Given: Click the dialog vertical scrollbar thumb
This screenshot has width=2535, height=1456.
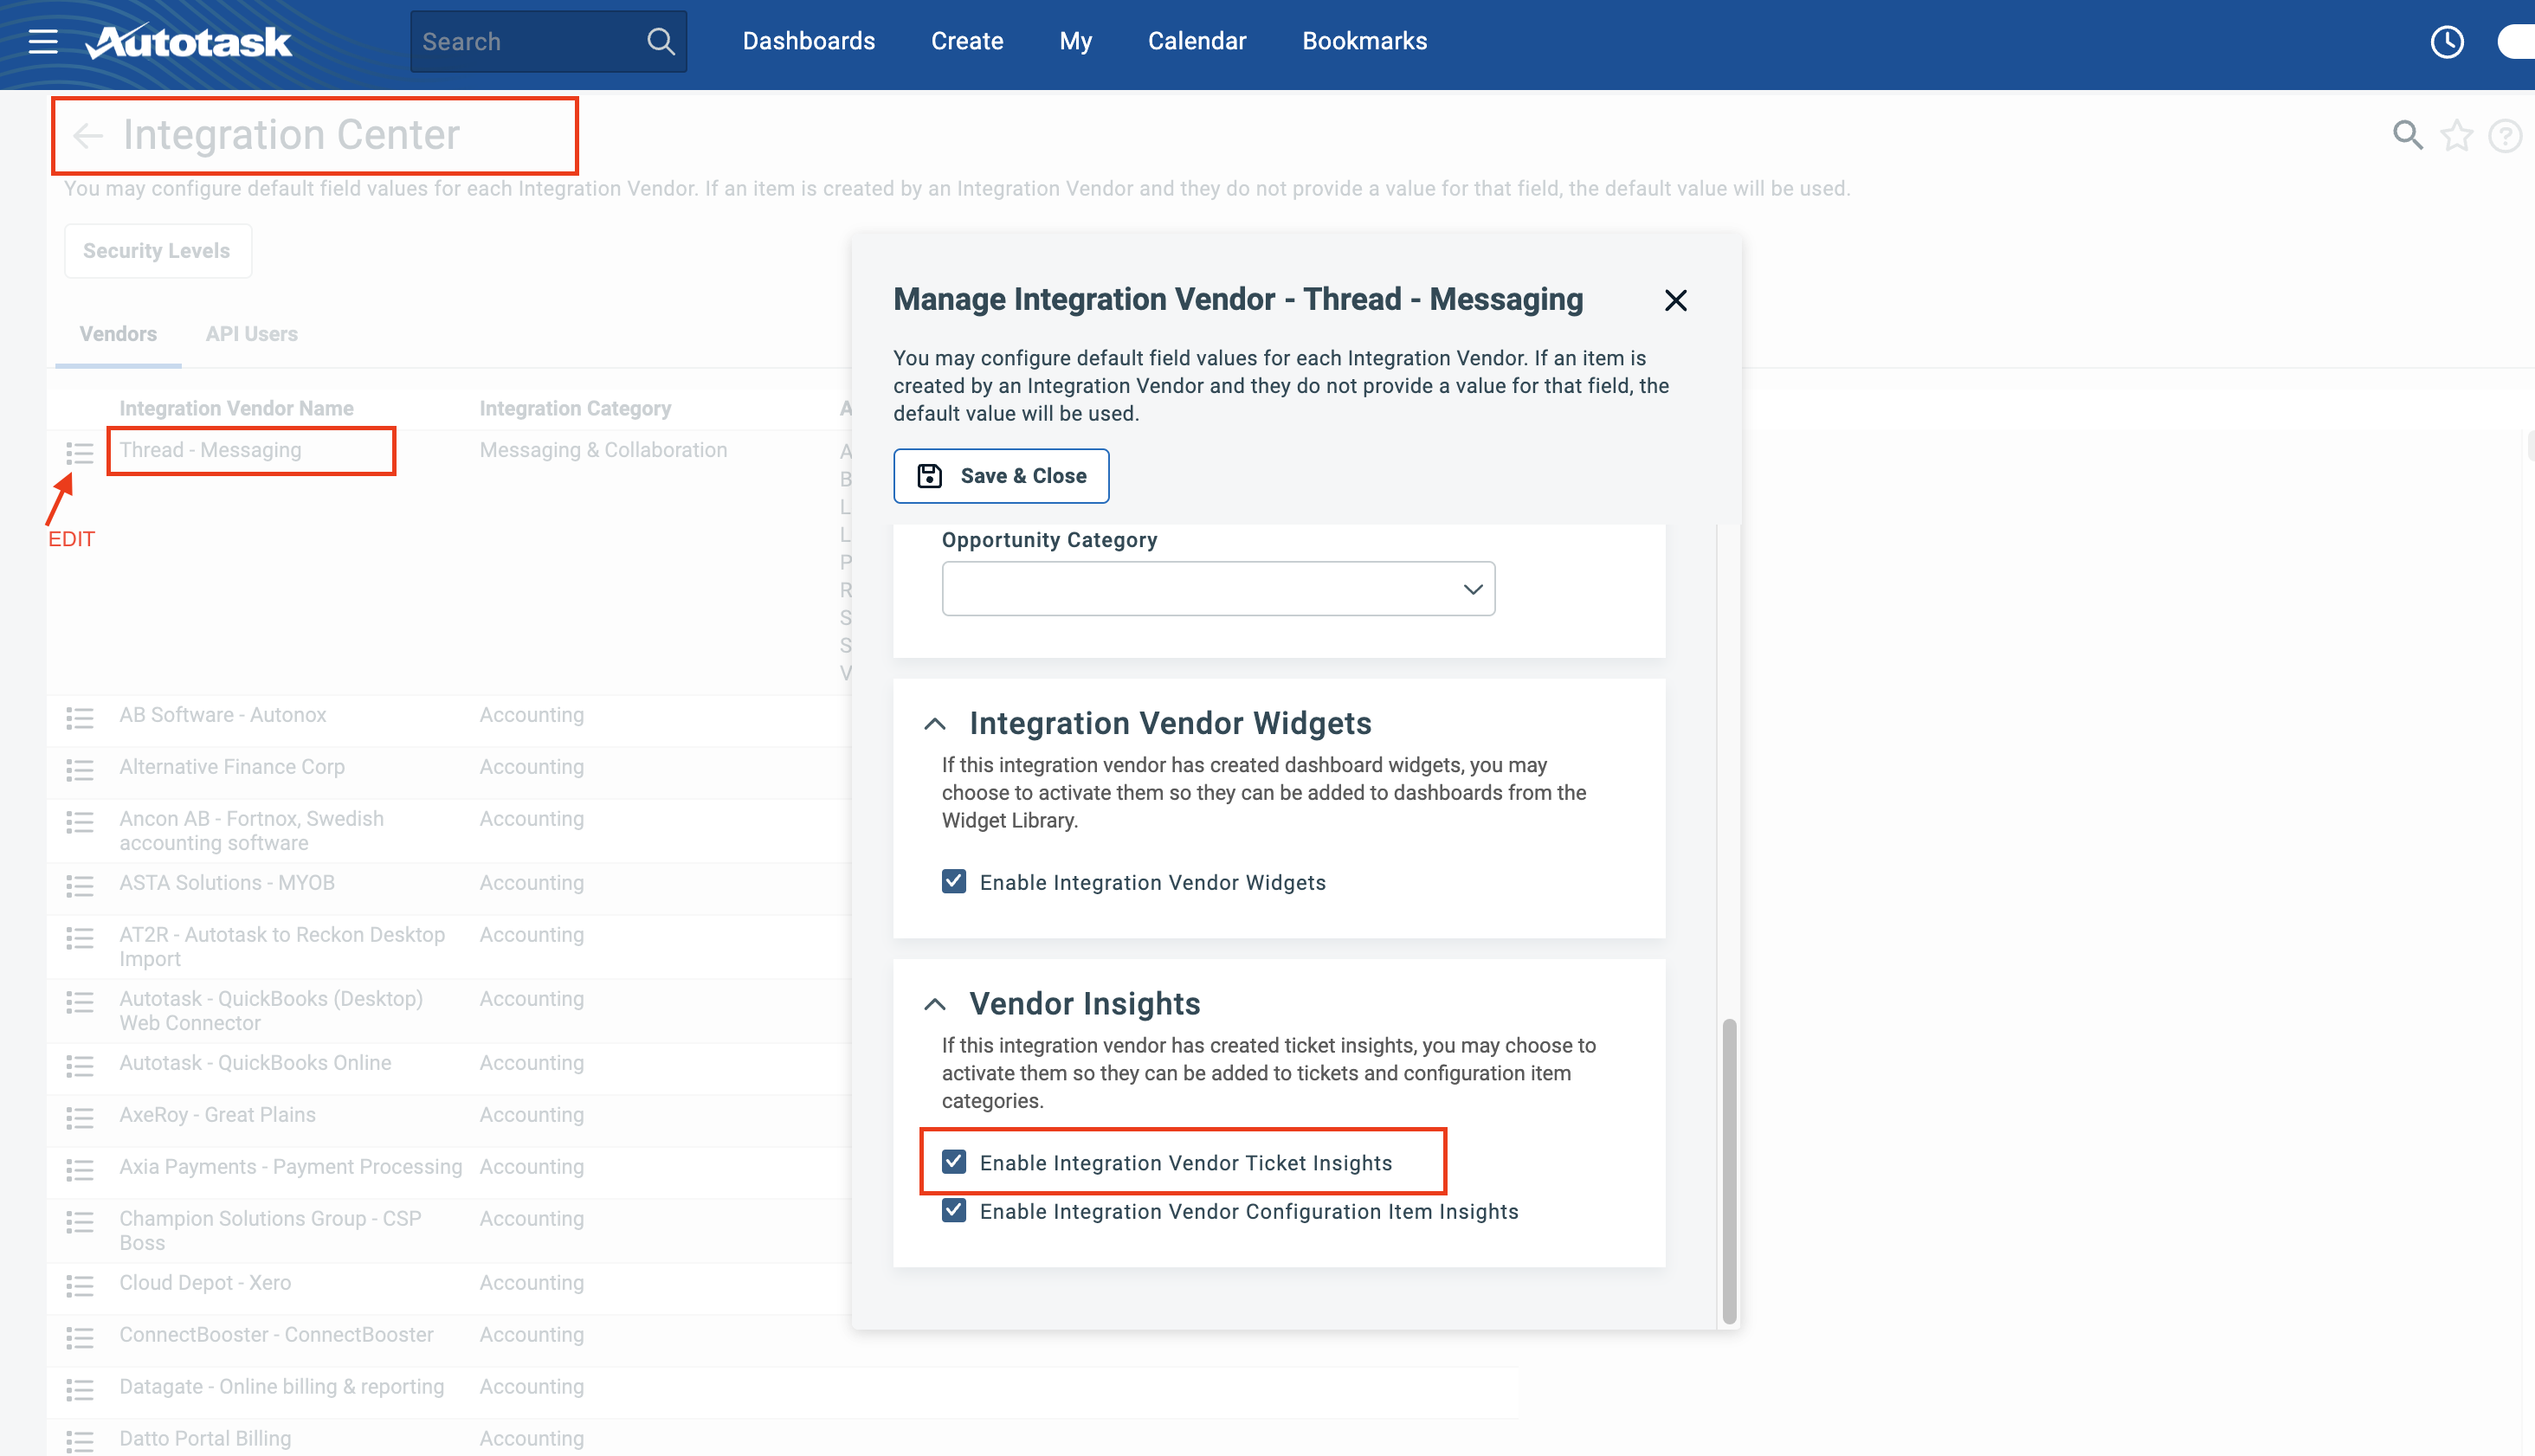Looking at the screenshot, I should pos(1728,1170).
